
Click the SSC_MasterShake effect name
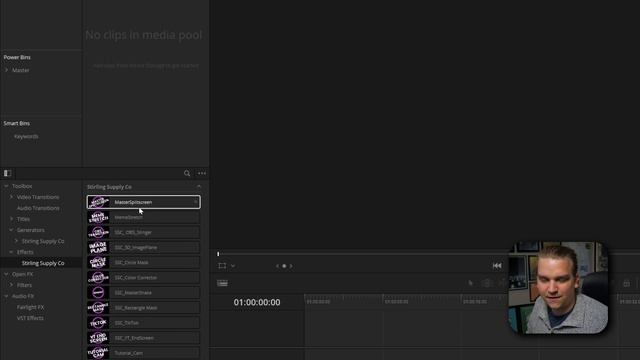tap(133, 293)
